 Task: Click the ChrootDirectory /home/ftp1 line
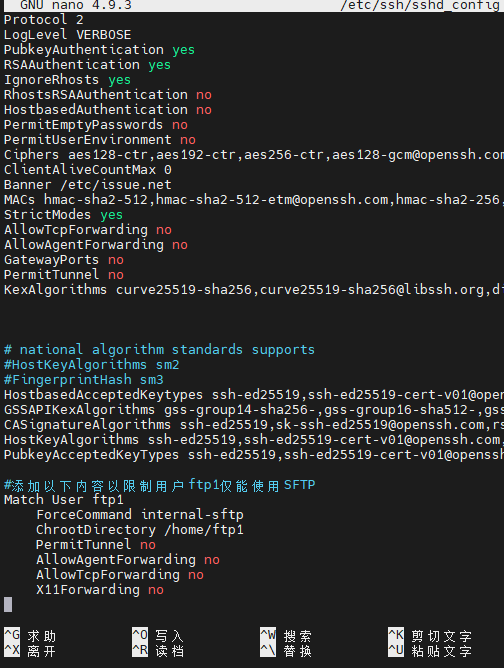(x=140, y=530)
